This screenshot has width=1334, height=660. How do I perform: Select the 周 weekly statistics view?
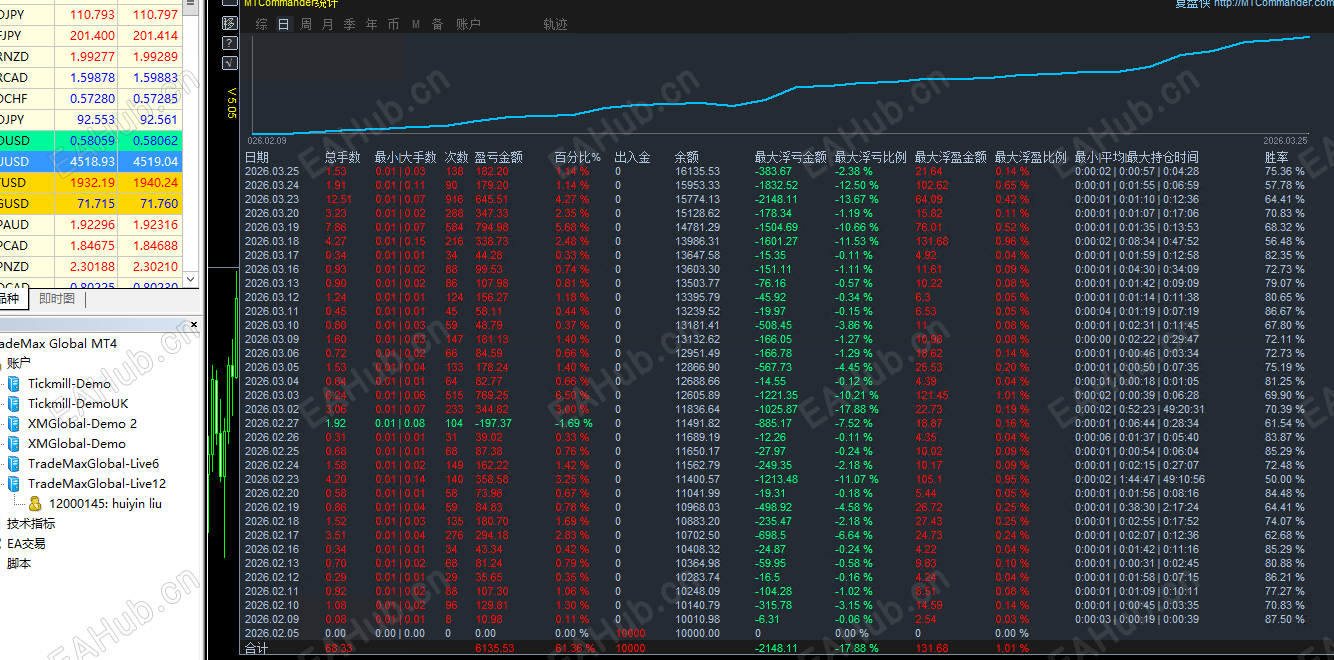305,23
